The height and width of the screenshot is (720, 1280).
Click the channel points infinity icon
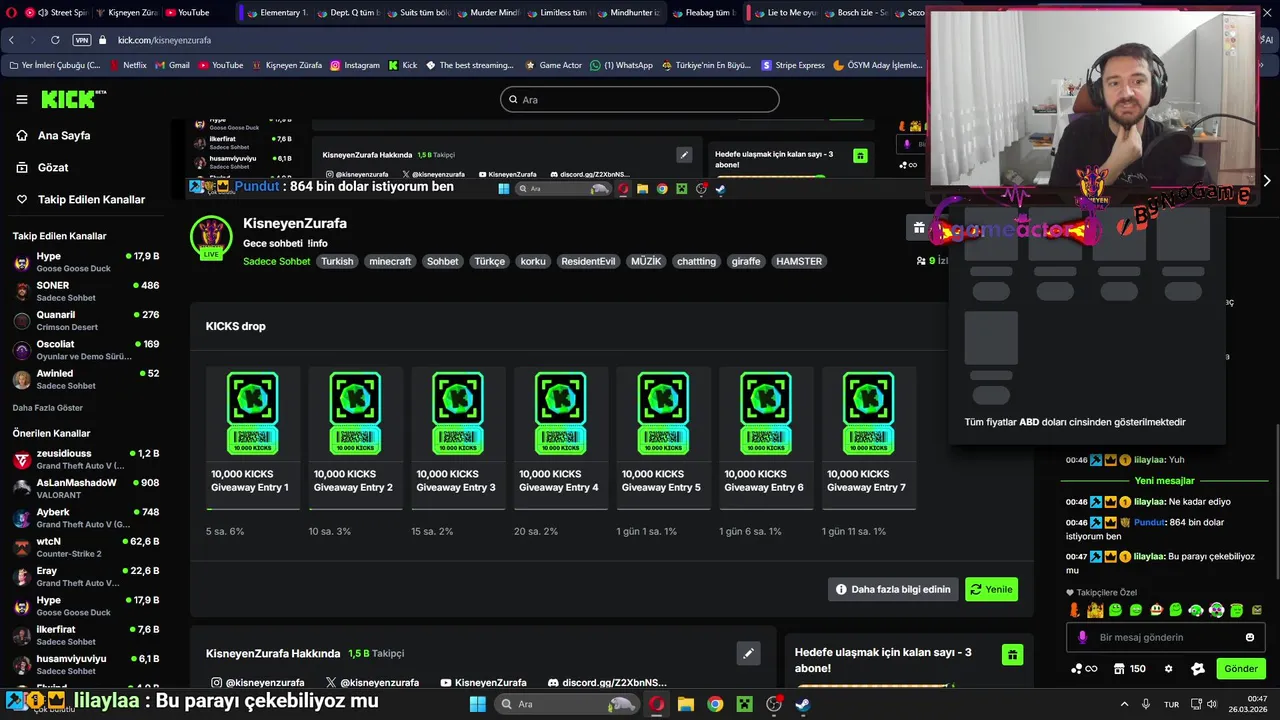(1084, 669)
